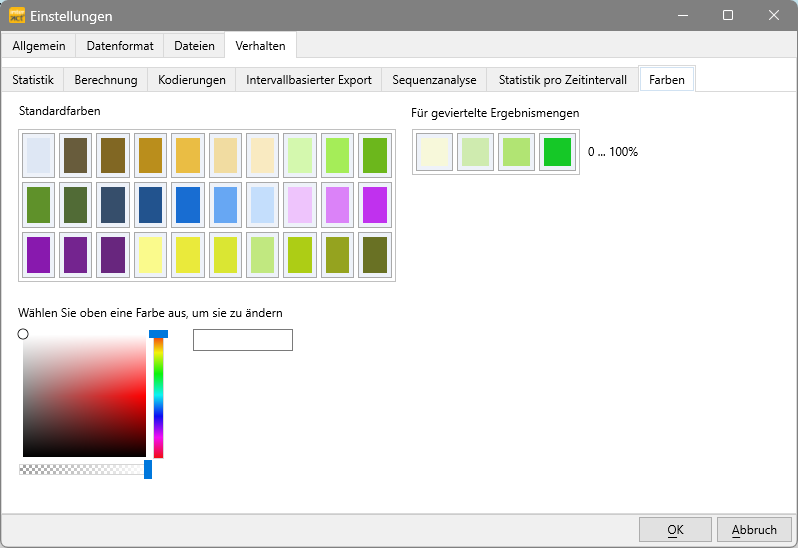
Task: Select the grass green swatch ending the first row
Action: click(x=375, y=155)
